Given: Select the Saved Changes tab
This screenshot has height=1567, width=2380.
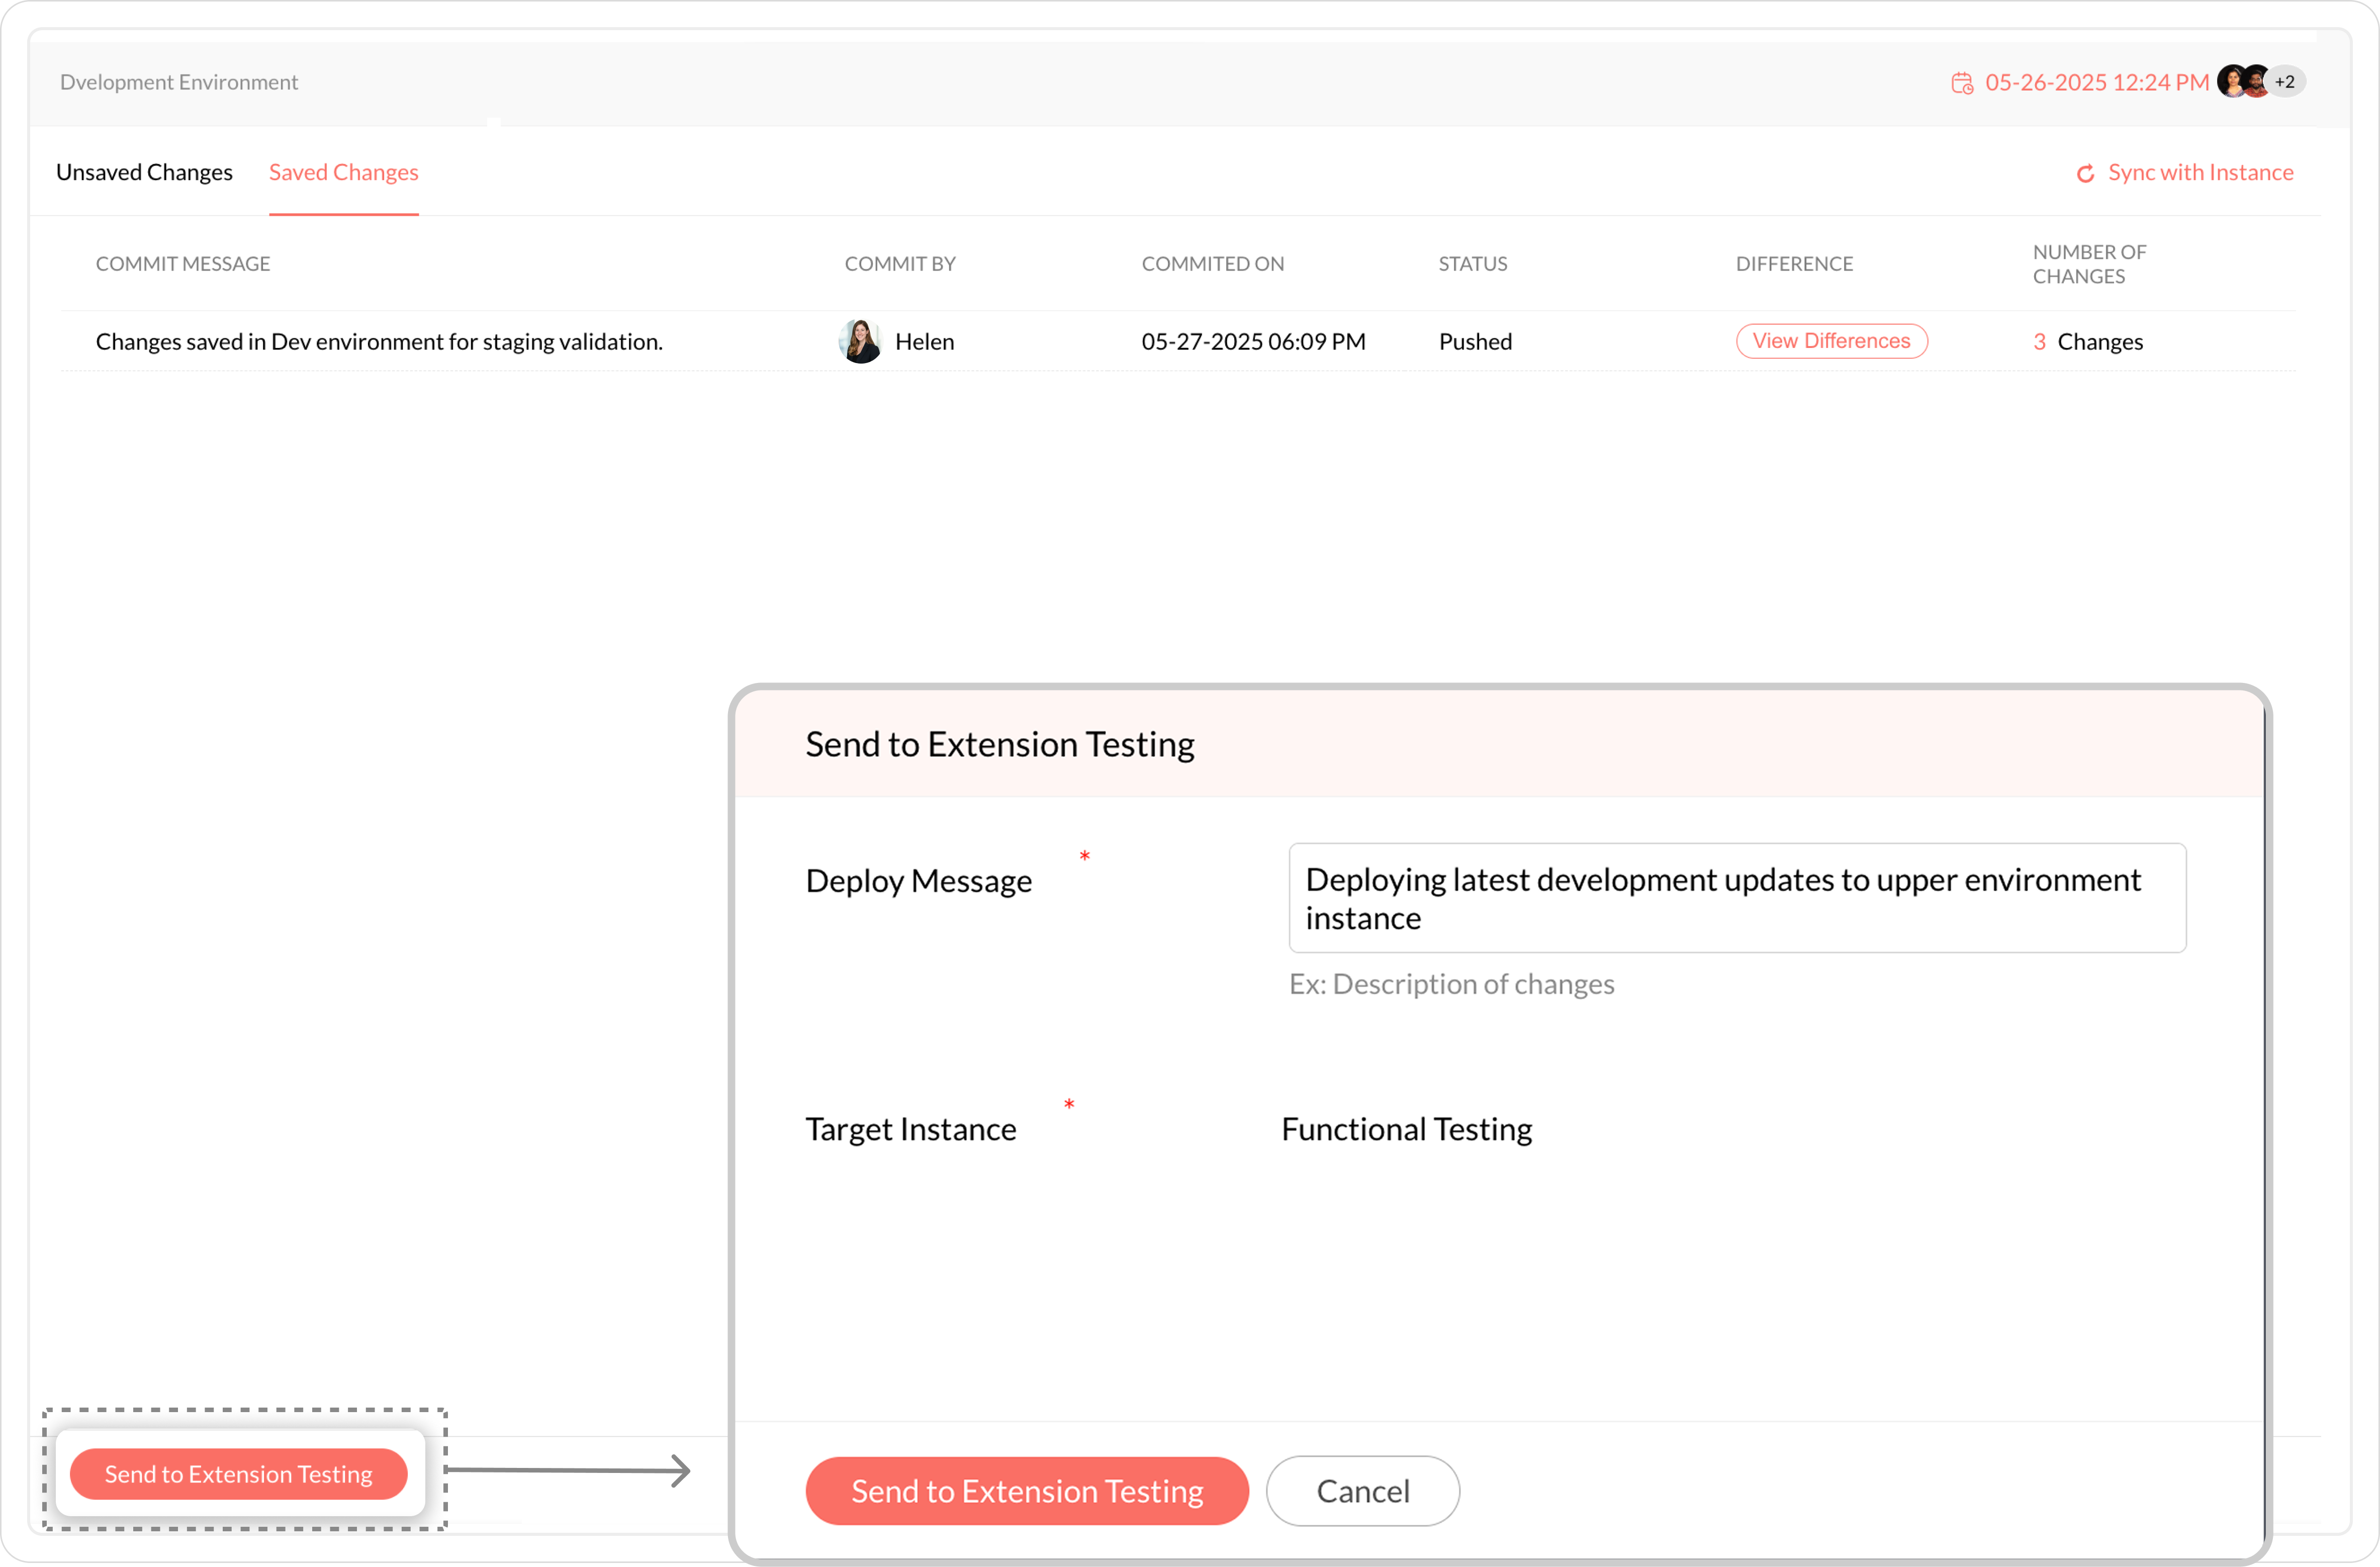Looking at the screenshot, I should coord(343,172).
